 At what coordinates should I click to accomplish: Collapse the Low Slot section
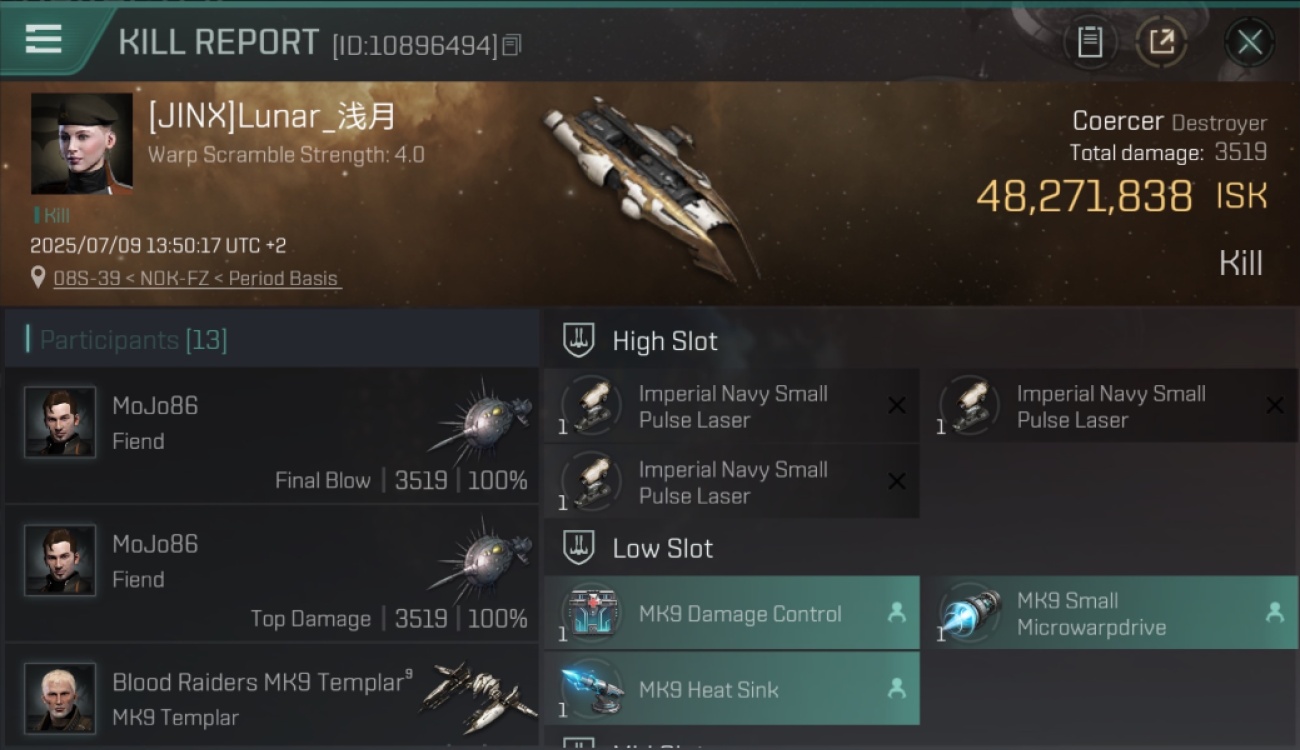pos(639,548)
